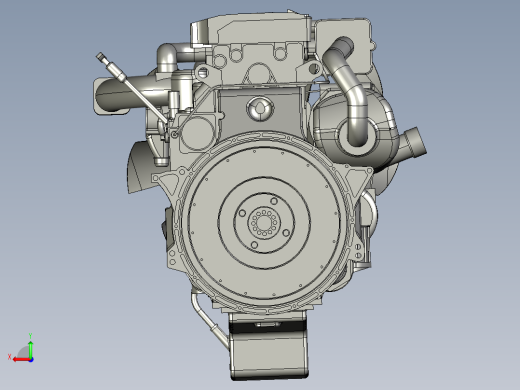520x390 pixels.
Task: Select the curved turbo intake pipe at right
Action: (348, 92)
